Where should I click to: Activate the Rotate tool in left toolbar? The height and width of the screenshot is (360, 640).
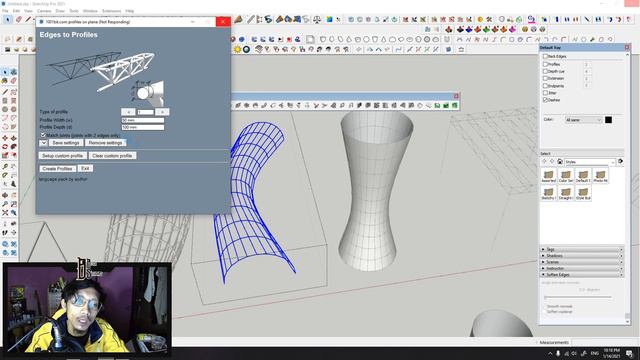[x=5, y=147]
